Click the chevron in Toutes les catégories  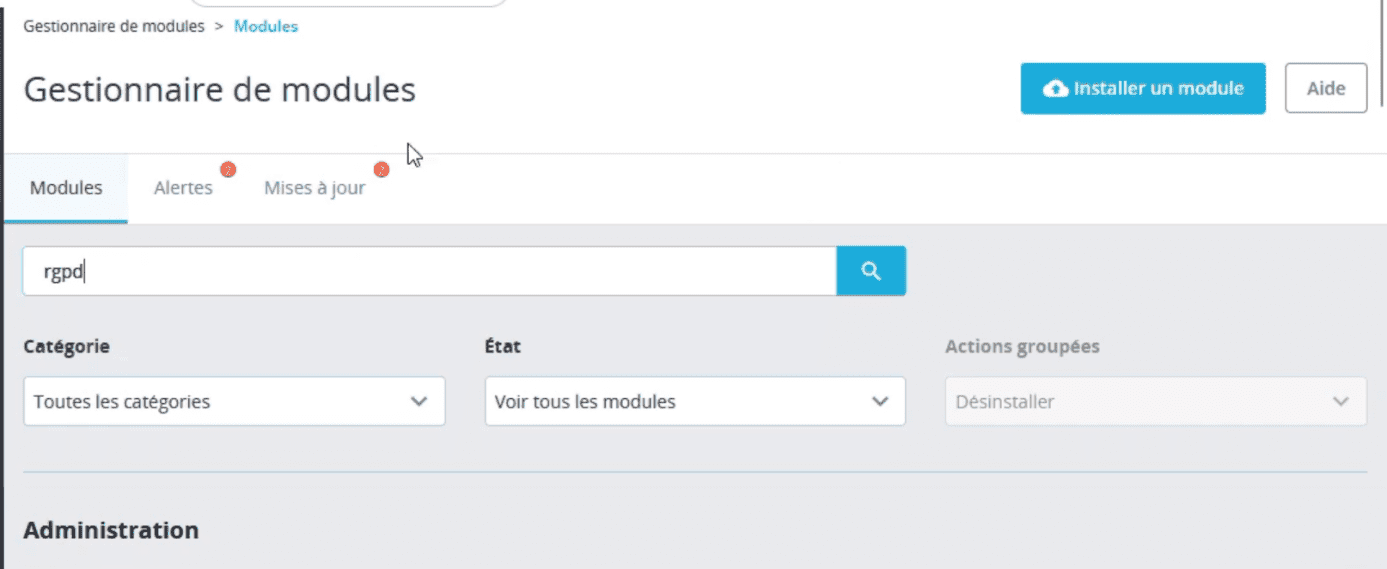coord(419,401)
